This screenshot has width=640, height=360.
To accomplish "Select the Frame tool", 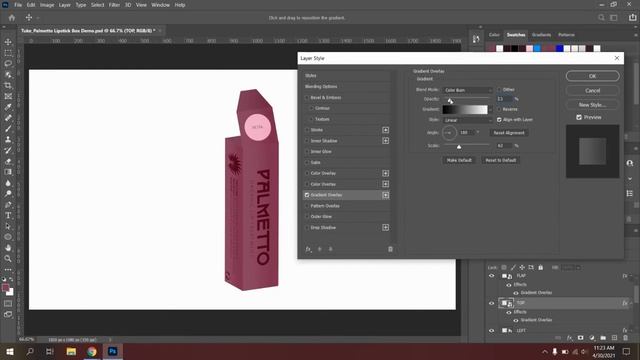I will tap(8, 96).
